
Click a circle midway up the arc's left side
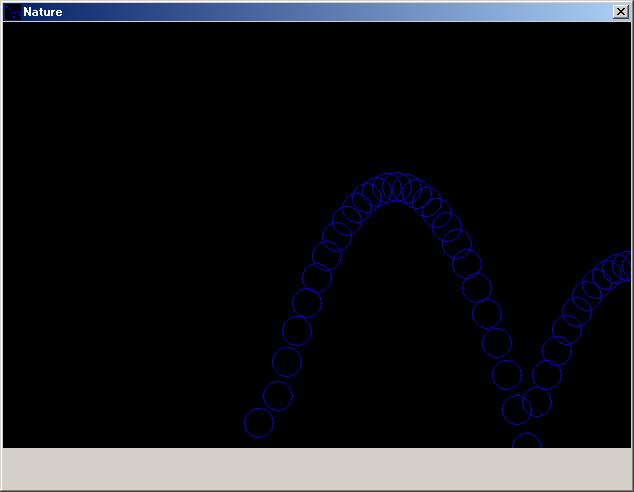point(307,302)
